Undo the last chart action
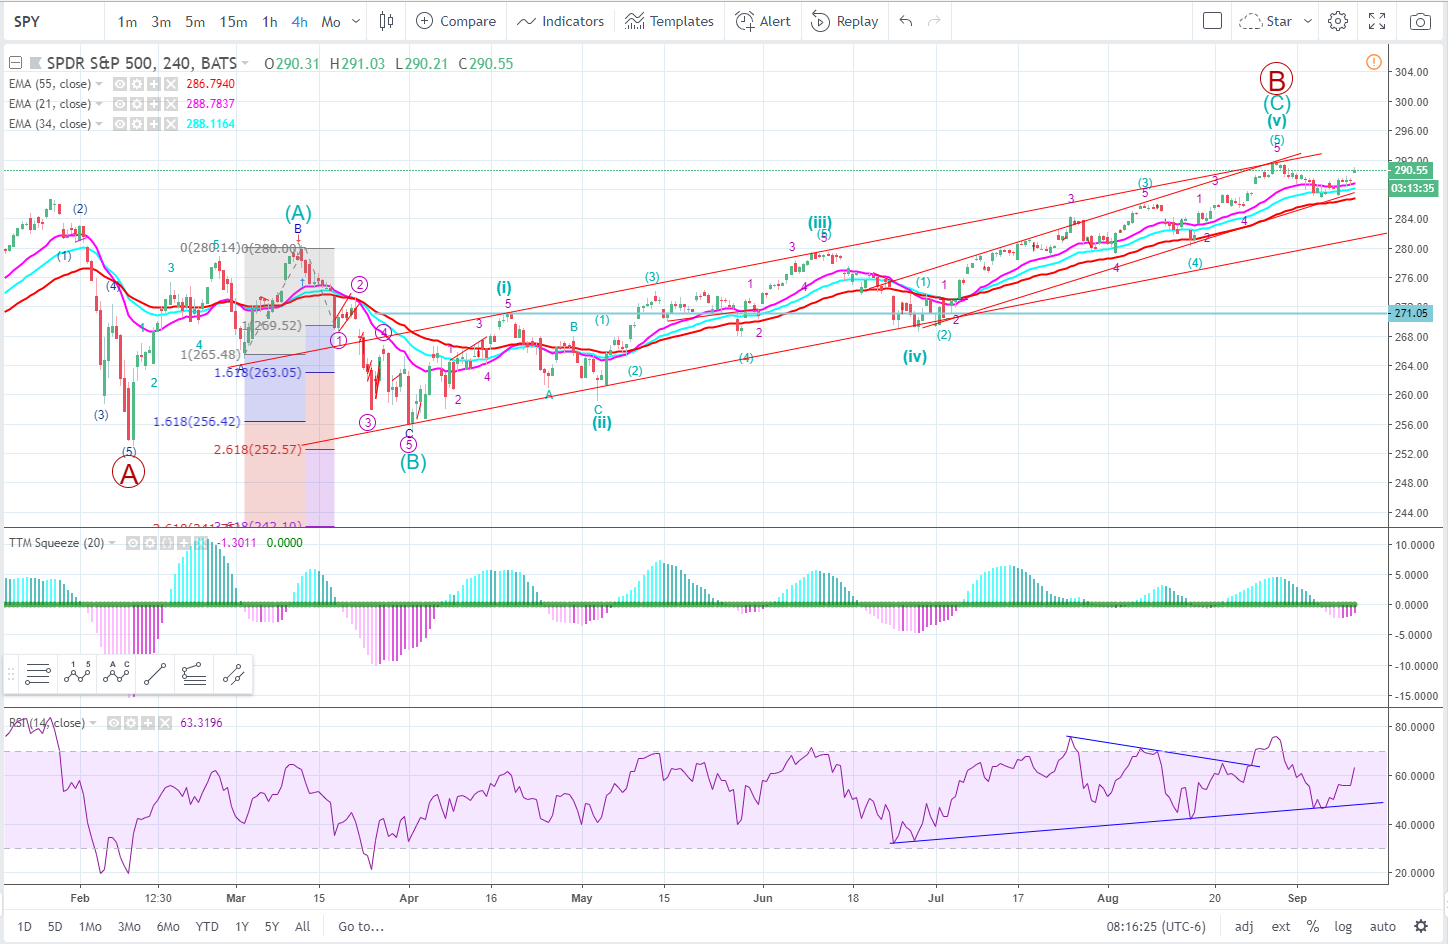1448x944 pixels. tap(906, 21)
